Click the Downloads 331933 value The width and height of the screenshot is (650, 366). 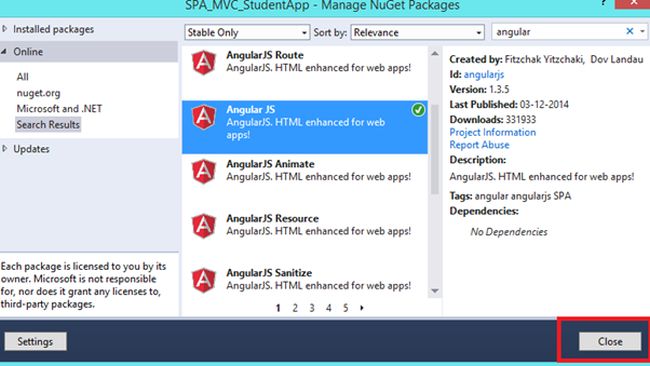(x=521, y=120)
